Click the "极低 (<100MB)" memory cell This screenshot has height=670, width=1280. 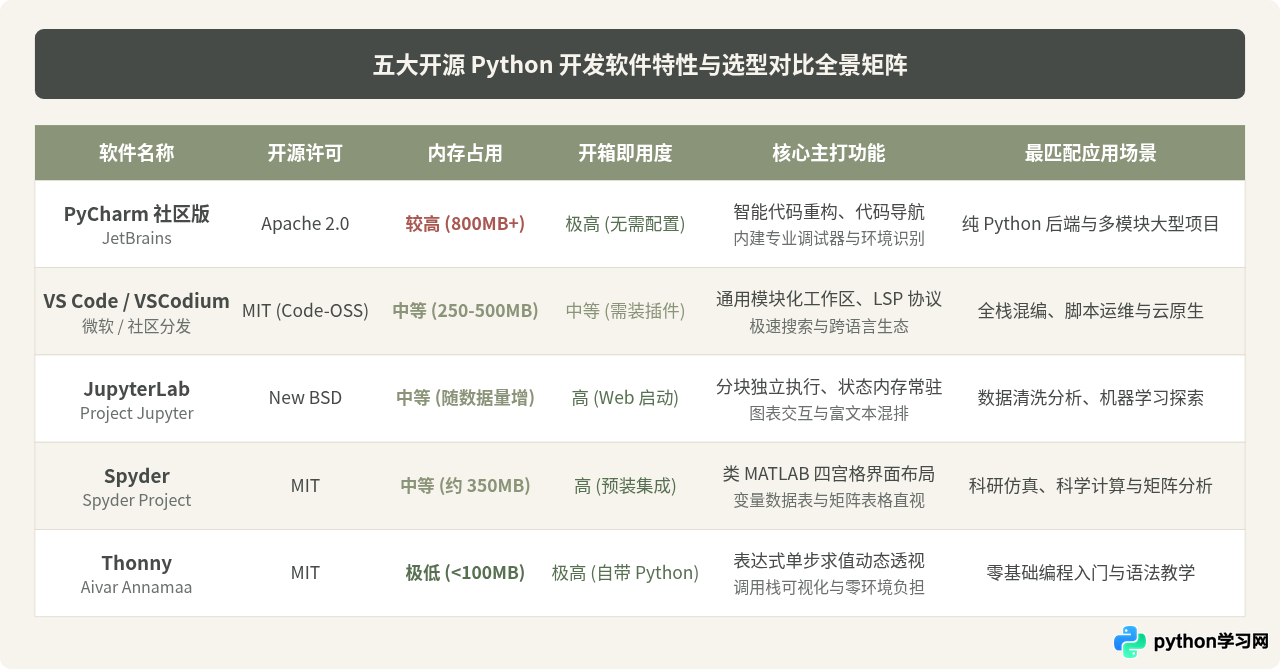pyautogui.click(x=465, y=572)
